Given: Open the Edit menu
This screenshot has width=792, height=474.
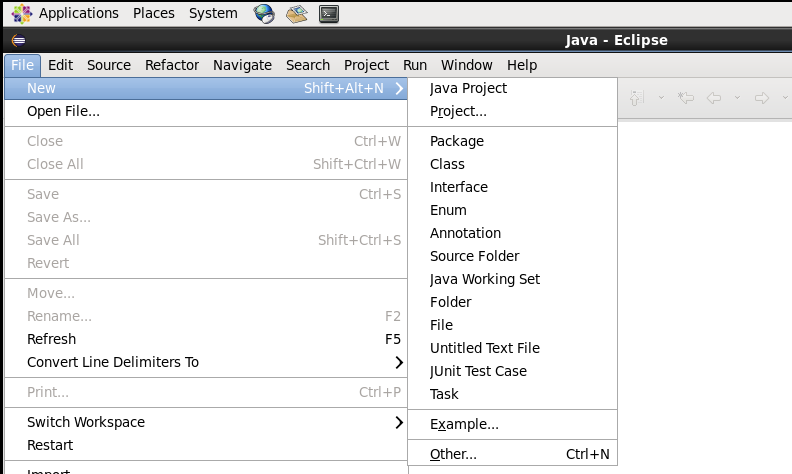Looking at the screenshot, I should click(60, 65).
